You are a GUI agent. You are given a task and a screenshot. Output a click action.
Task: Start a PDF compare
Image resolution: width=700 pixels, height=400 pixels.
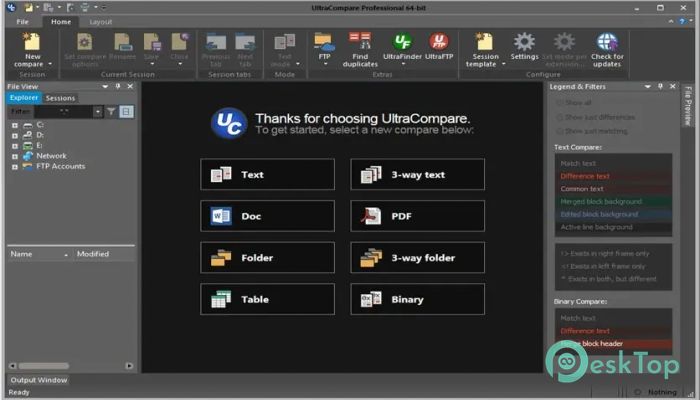tap(417, 216)
